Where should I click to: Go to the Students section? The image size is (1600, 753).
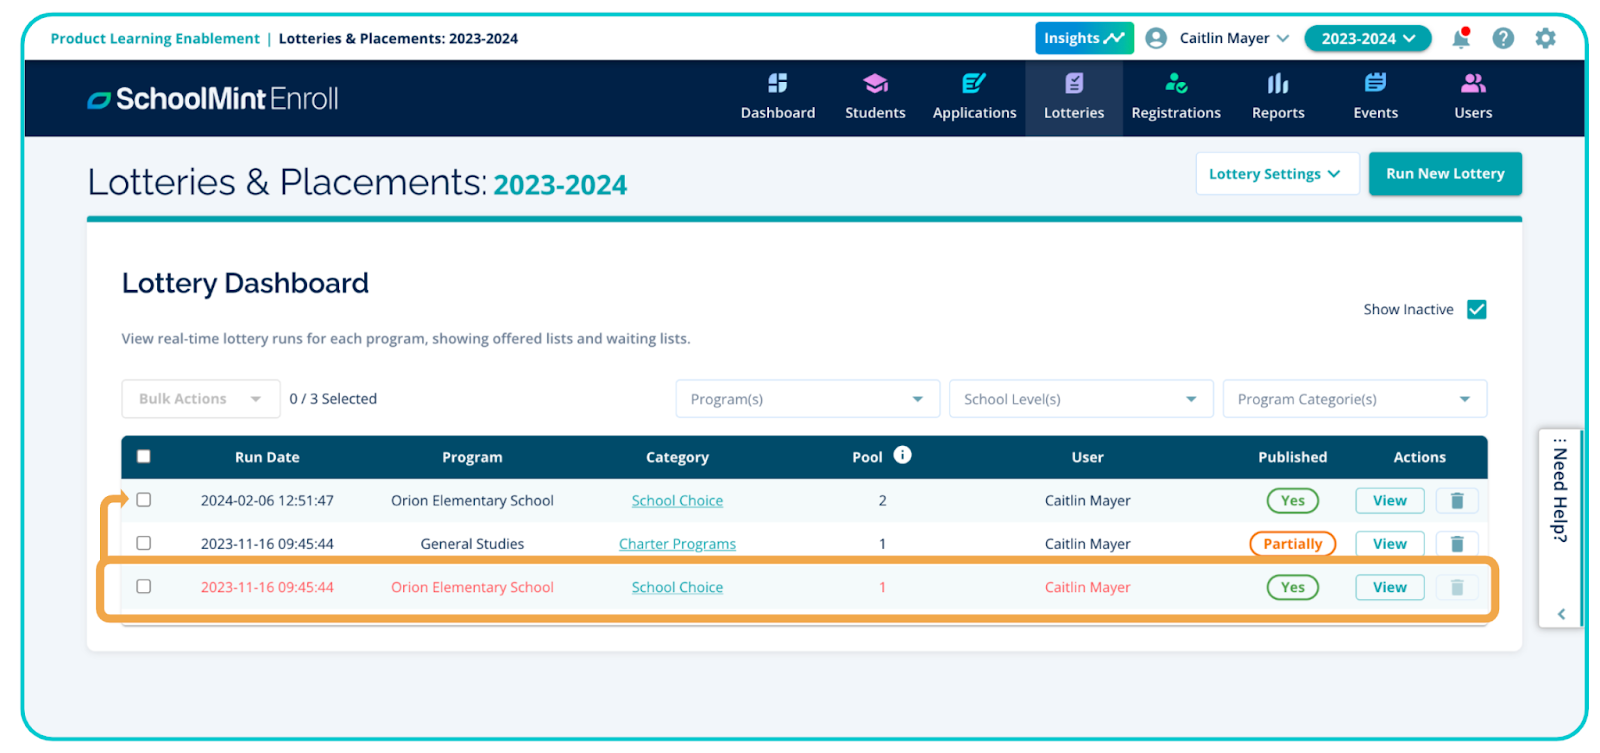coord(875,97)
